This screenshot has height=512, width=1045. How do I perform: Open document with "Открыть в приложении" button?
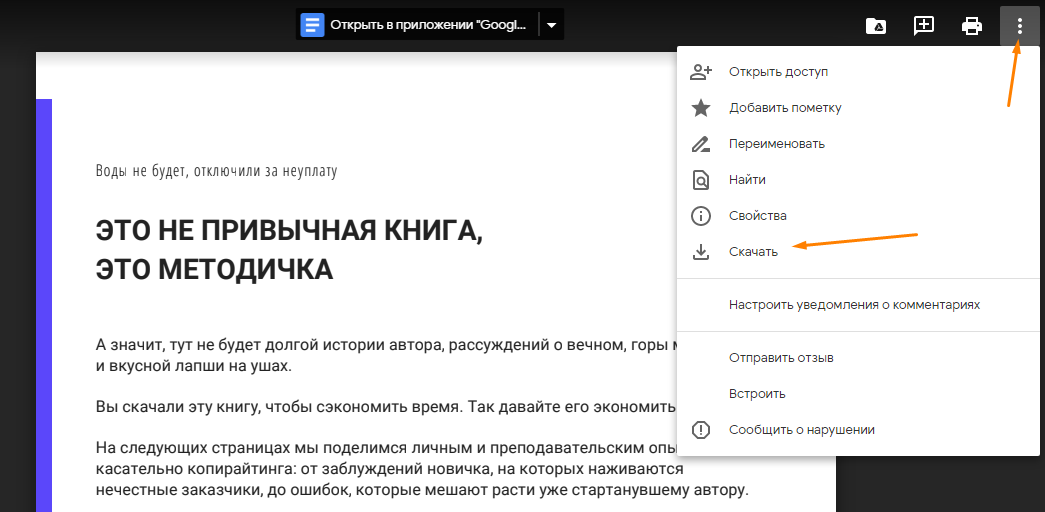point(428,25)
